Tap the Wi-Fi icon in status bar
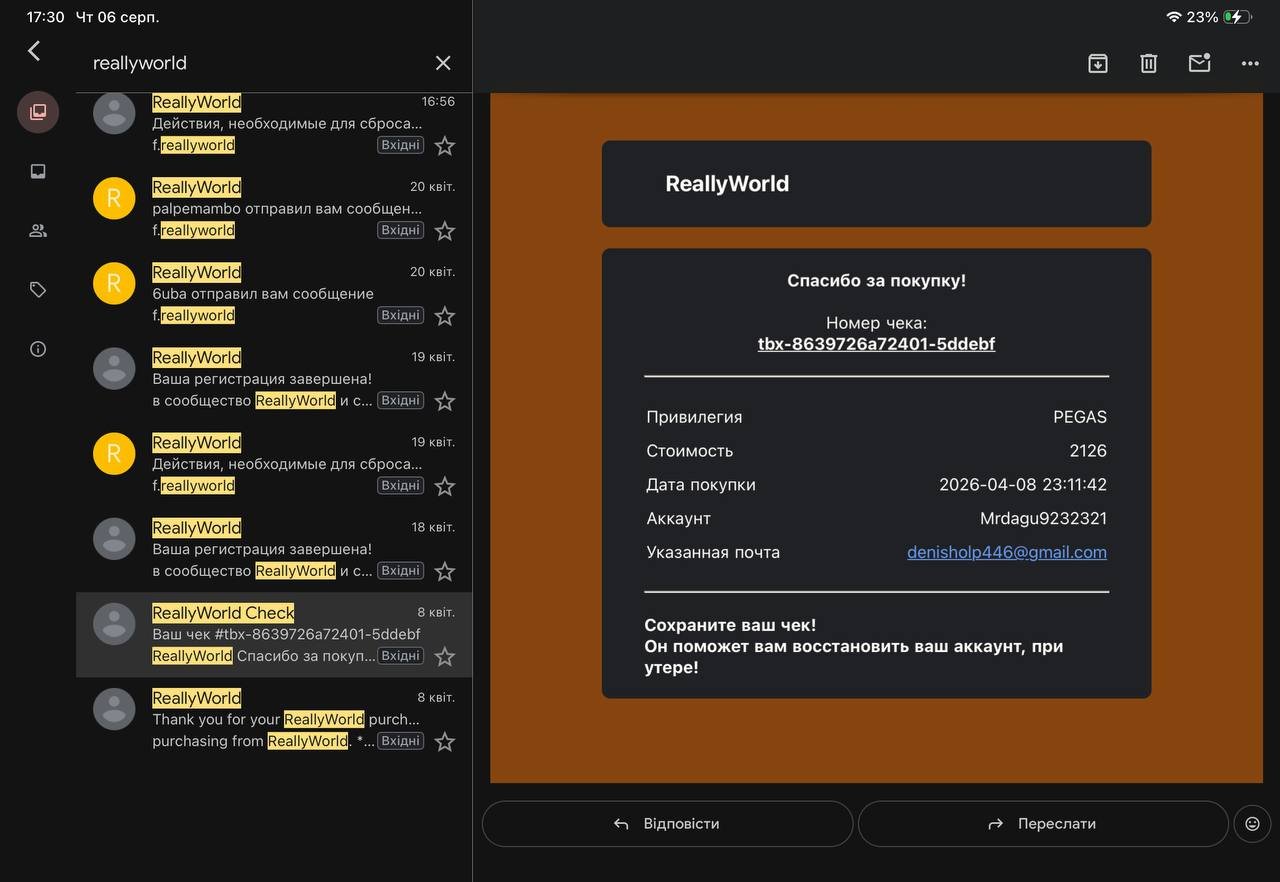This screenshot has width=1280, height=882. pos(1174,17)
